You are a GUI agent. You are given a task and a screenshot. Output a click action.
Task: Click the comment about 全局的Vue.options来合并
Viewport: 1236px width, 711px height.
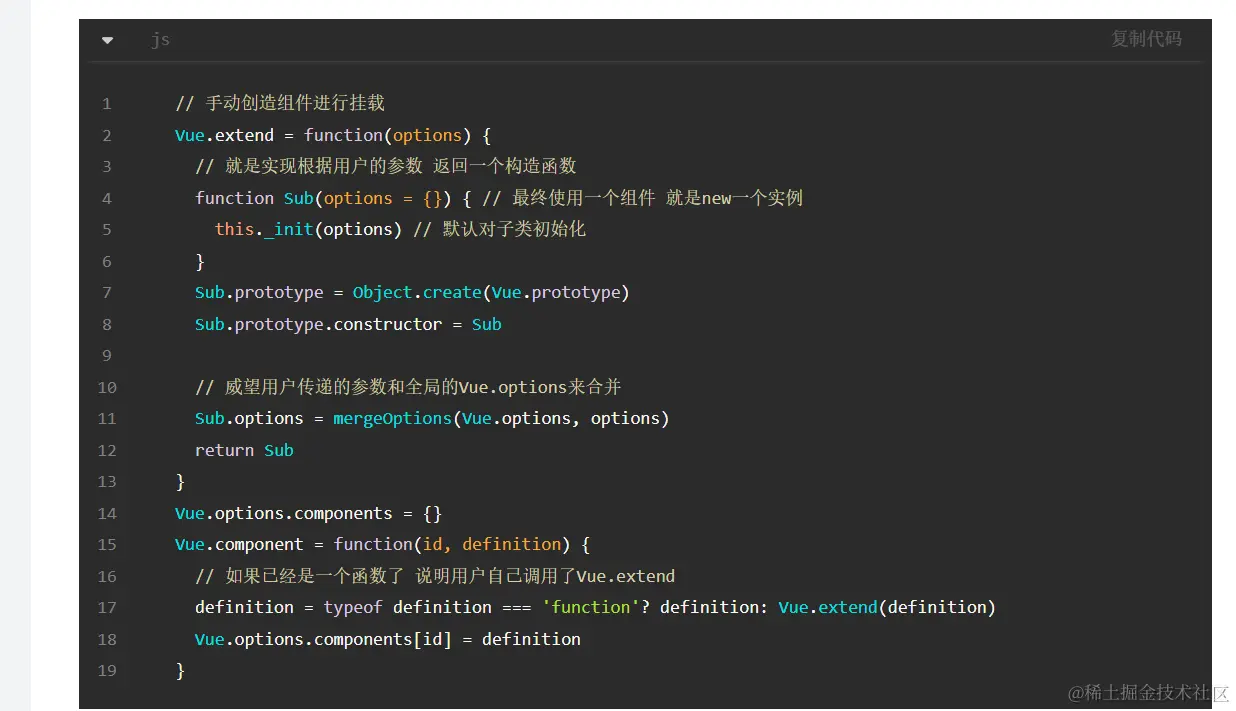(x=408, y=387)
